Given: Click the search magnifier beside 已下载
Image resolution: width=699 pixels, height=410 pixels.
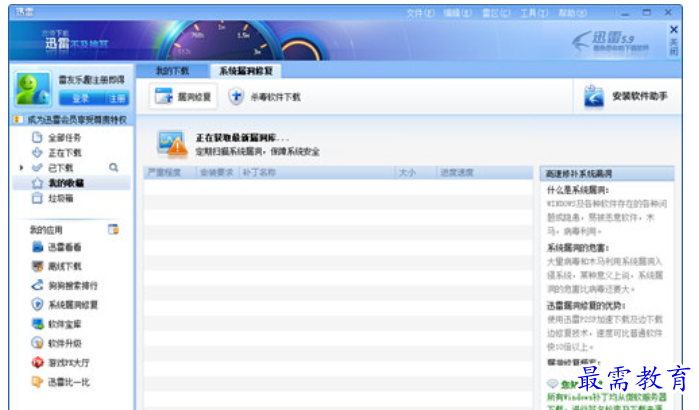Looking at the screenshot, I should click(114, 168).
